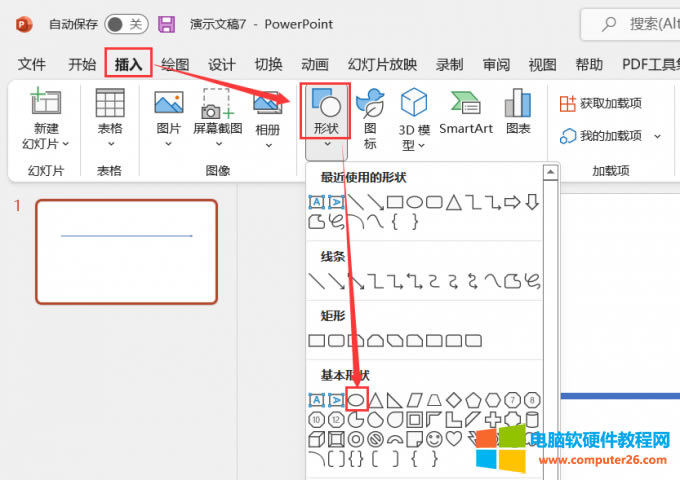
Task: Choose Curved Connector in 线条 section
Action: point(434,281)
